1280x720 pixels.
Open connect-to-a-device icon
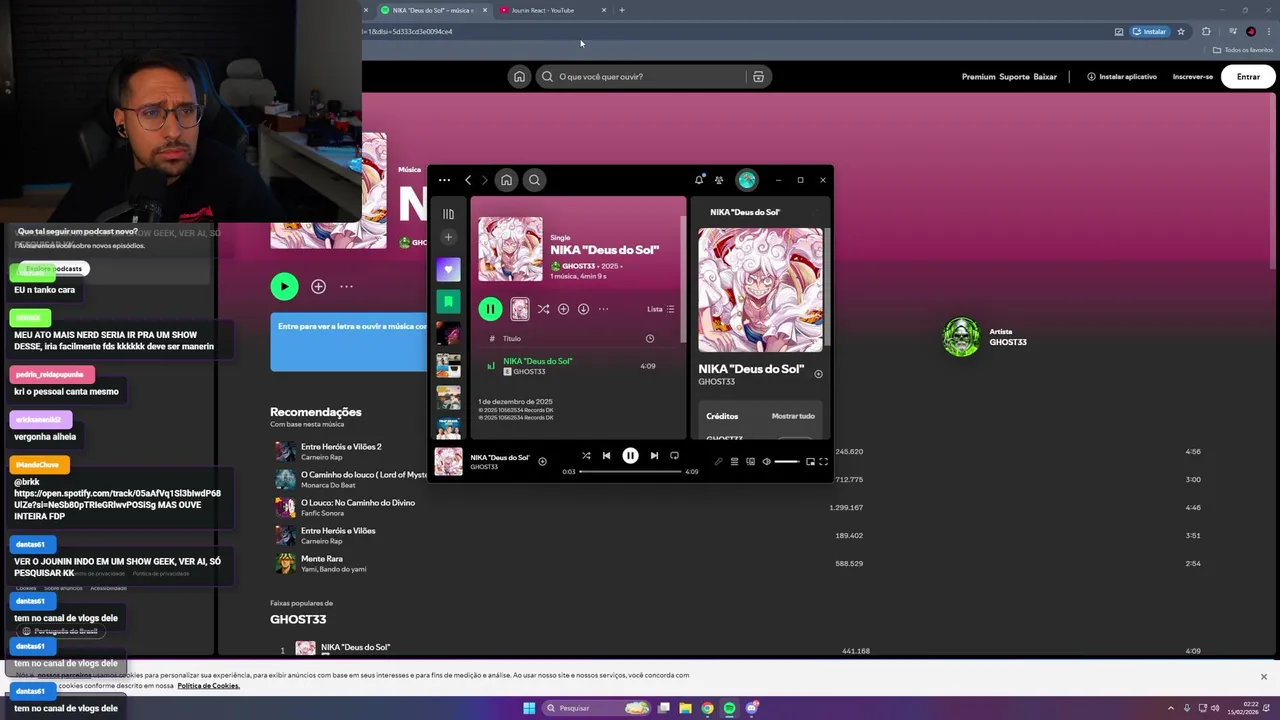coord(750,461)
